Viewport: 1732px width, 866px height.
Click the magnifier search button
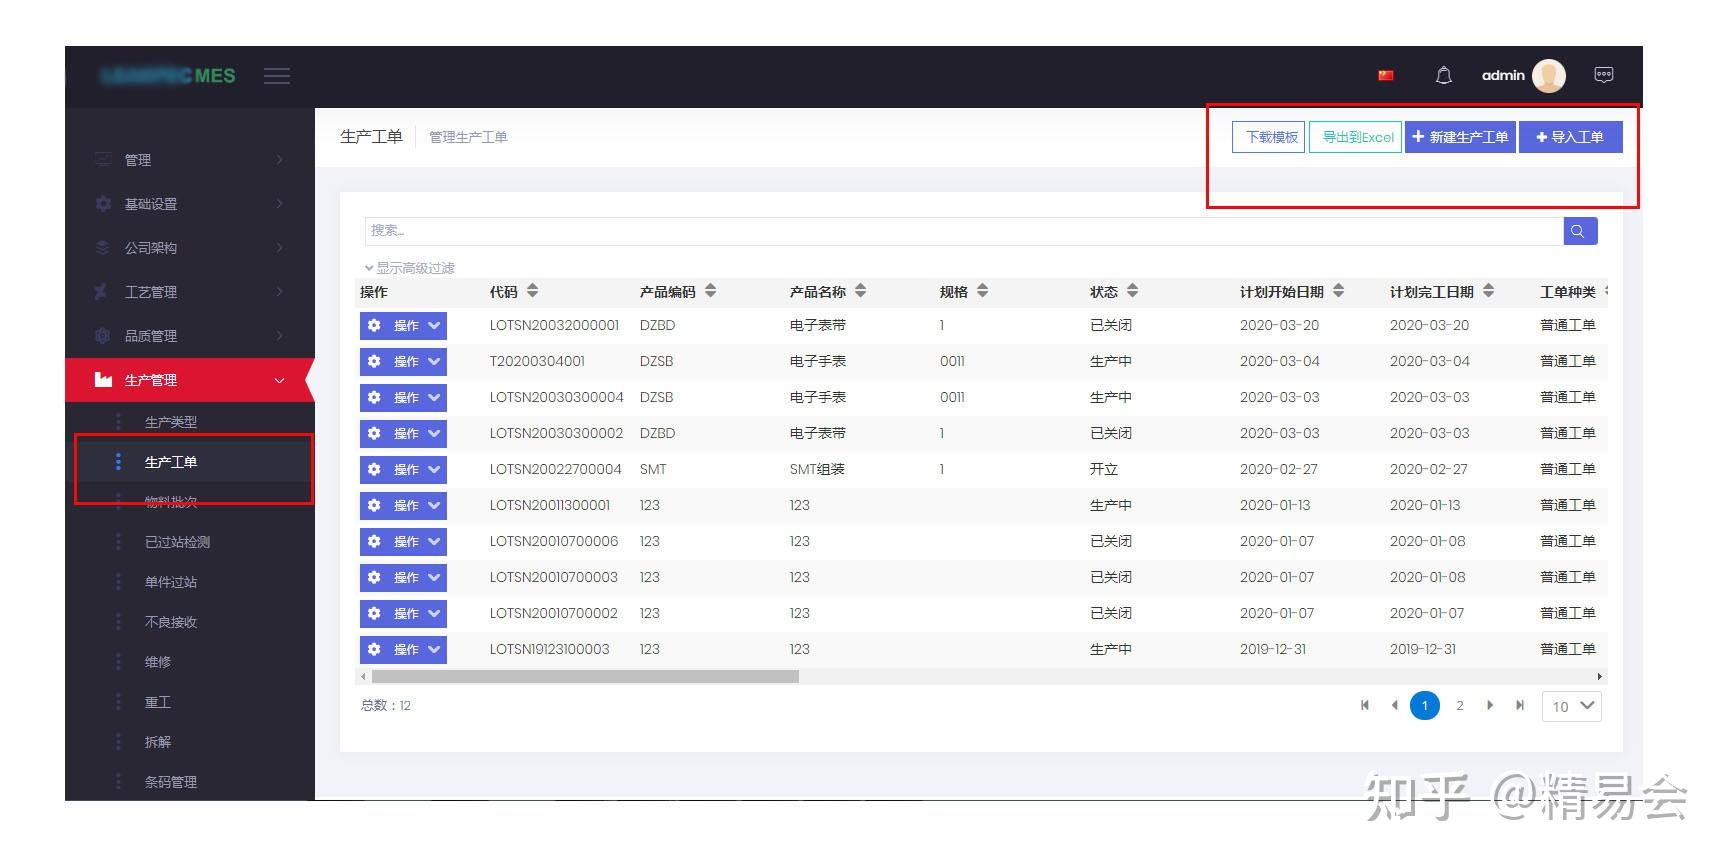[x=1580, y=231]
